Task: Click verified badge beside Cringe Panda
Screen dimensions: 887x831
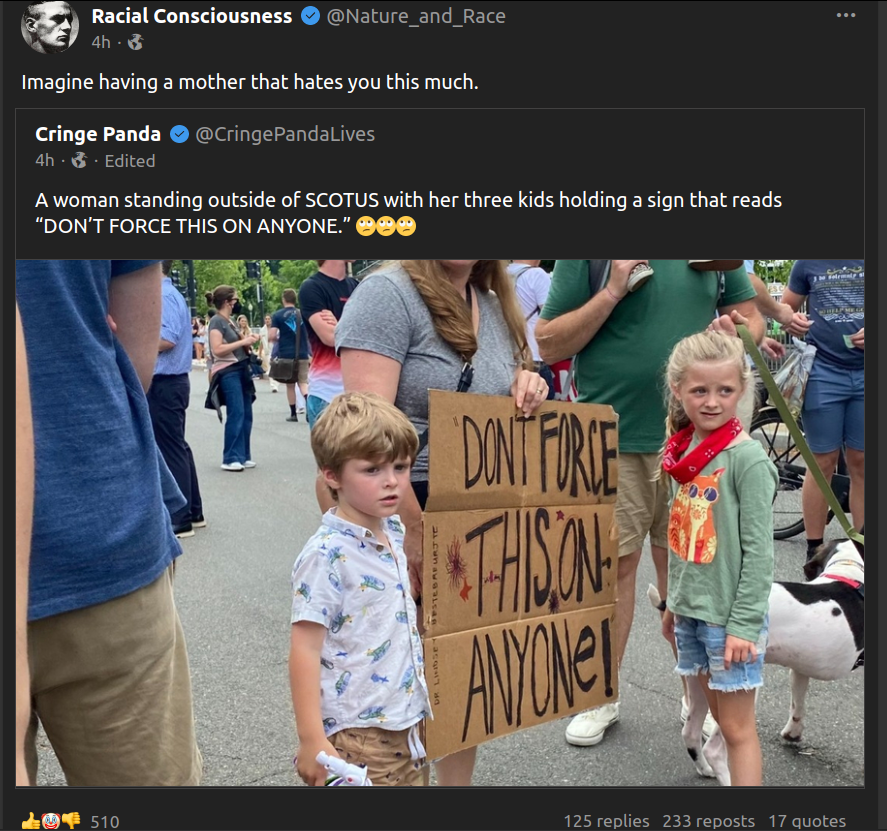Action: (x=179, y=134)
